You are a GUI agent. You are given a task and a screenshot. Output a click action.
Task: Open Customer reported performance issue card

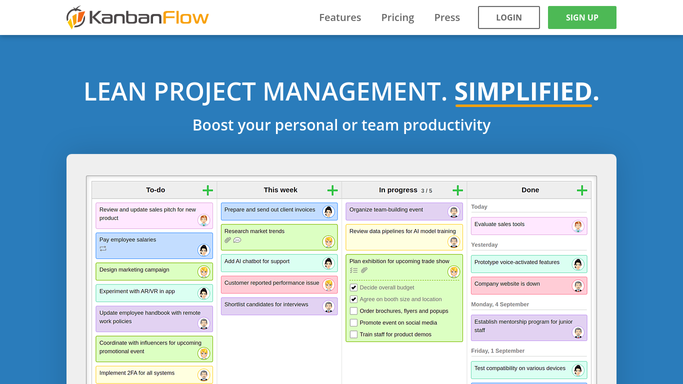click(x=279, y=285)
